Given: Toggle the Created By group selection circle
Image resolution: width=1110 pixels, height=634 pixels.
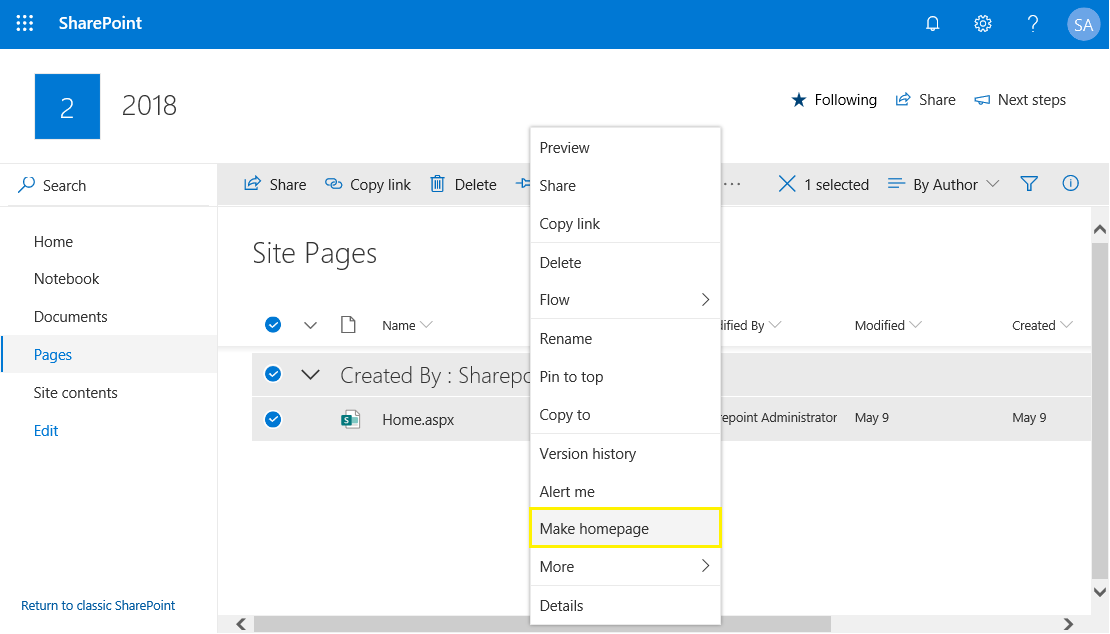Looking at the screenshot, I should [x=273, y=374].
